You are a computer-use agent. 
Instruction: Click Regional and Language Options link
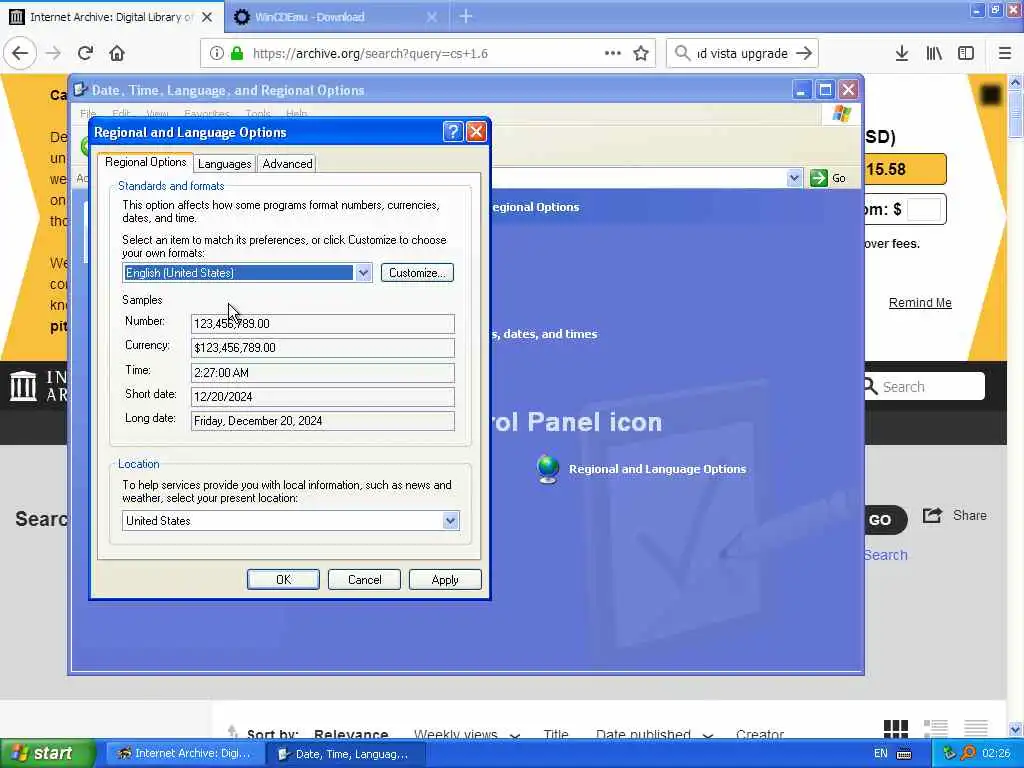(657, 469)
